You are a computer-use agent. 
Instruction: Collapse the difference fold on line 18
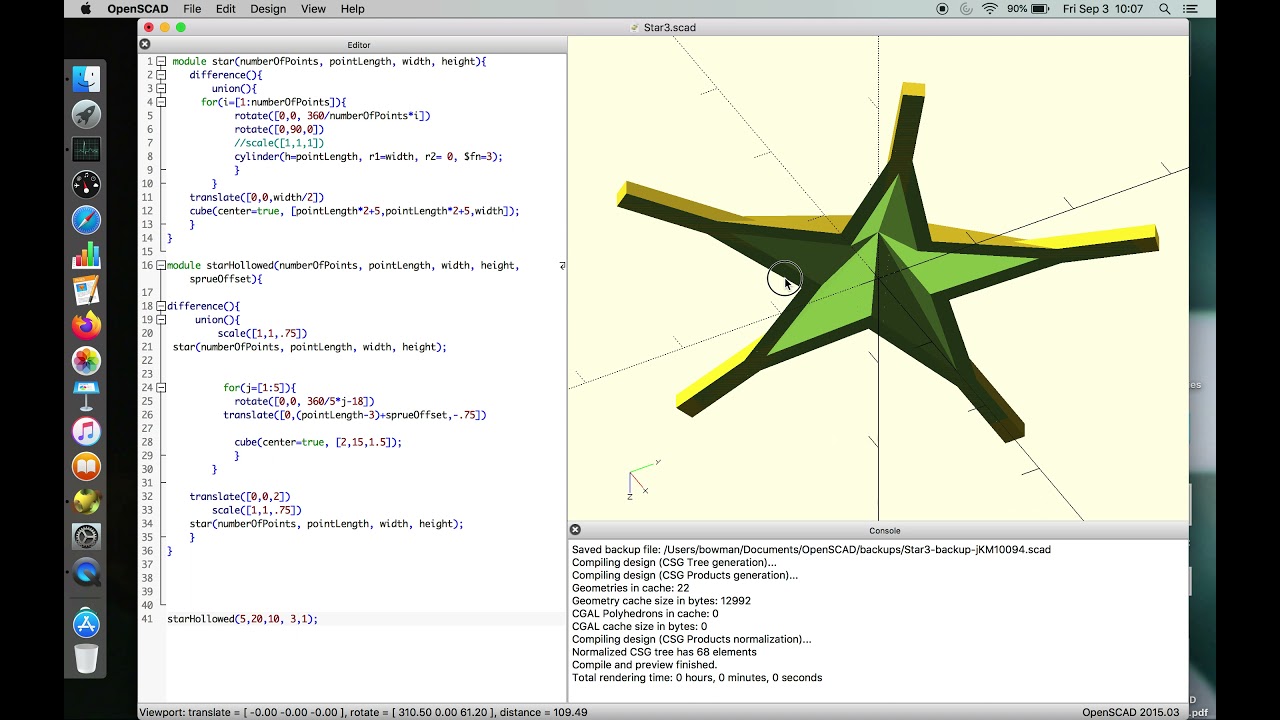point(161,306)
